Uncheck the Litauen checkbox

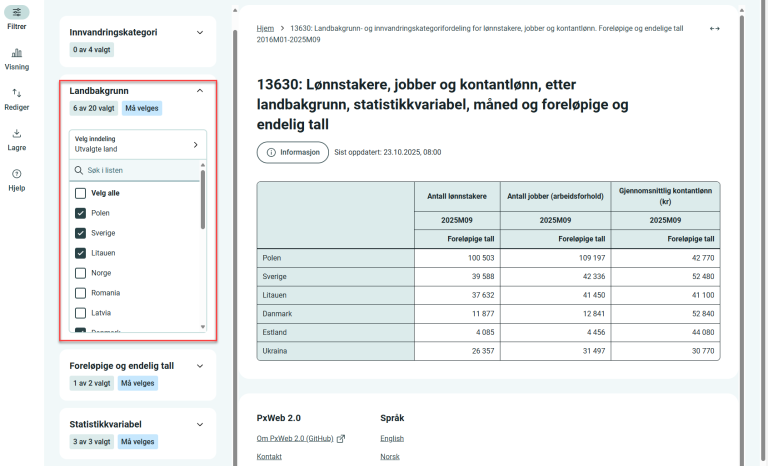pyautogui.click(x=80, y=253)
